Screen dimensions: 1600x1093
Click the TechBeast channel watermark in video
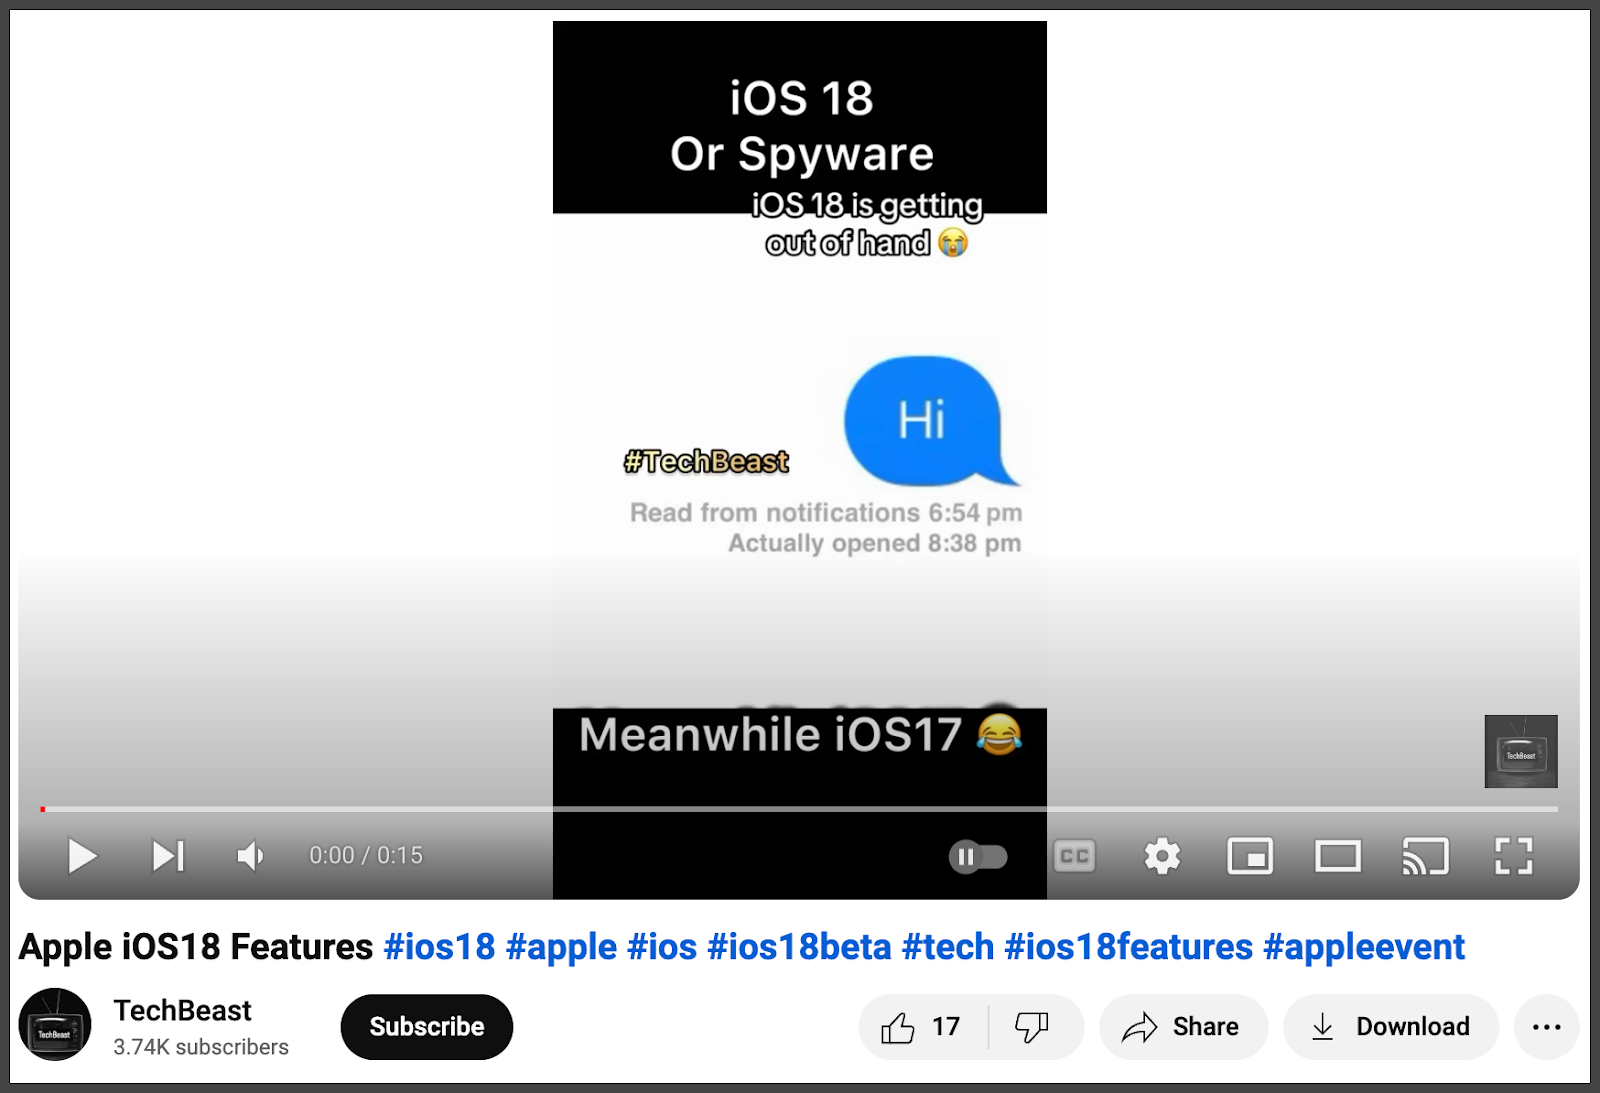(x=1521, y=751)
